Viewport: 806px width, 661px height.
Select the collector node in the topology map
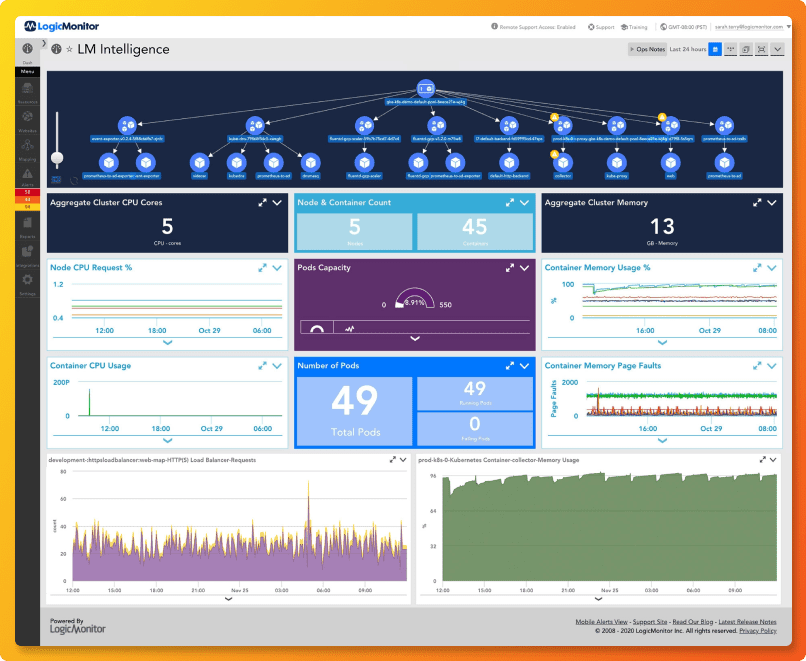tap(563, 163)
